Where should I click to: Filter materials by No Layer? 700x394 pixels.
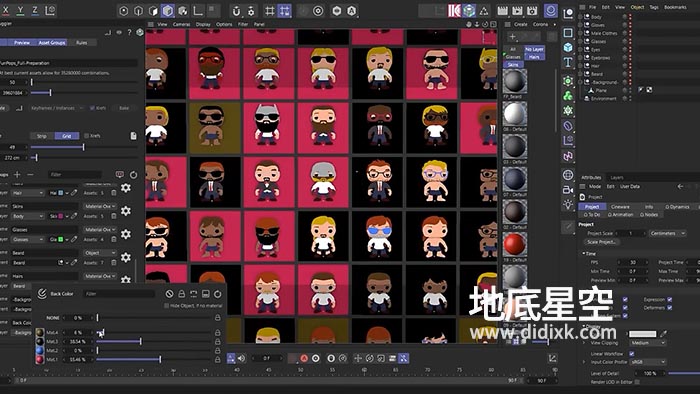534,49
